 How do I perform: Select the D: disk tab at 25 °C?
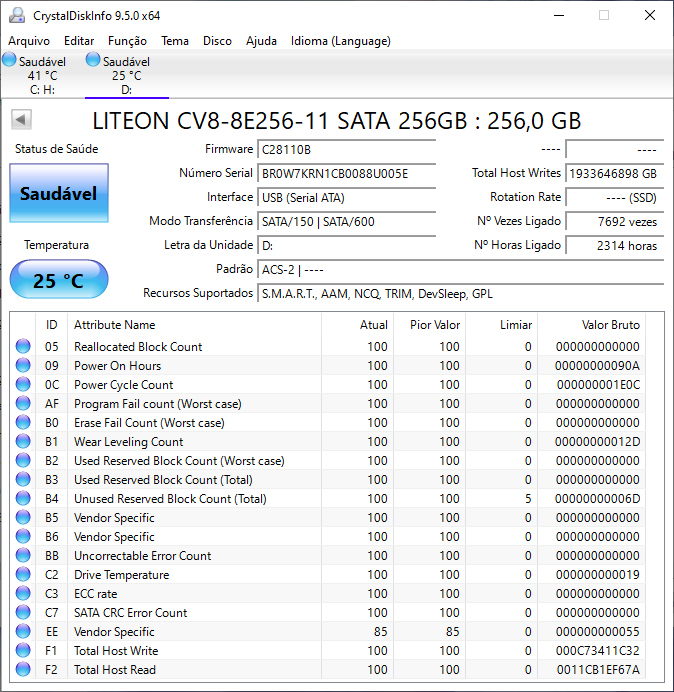(x=126, y=75)
